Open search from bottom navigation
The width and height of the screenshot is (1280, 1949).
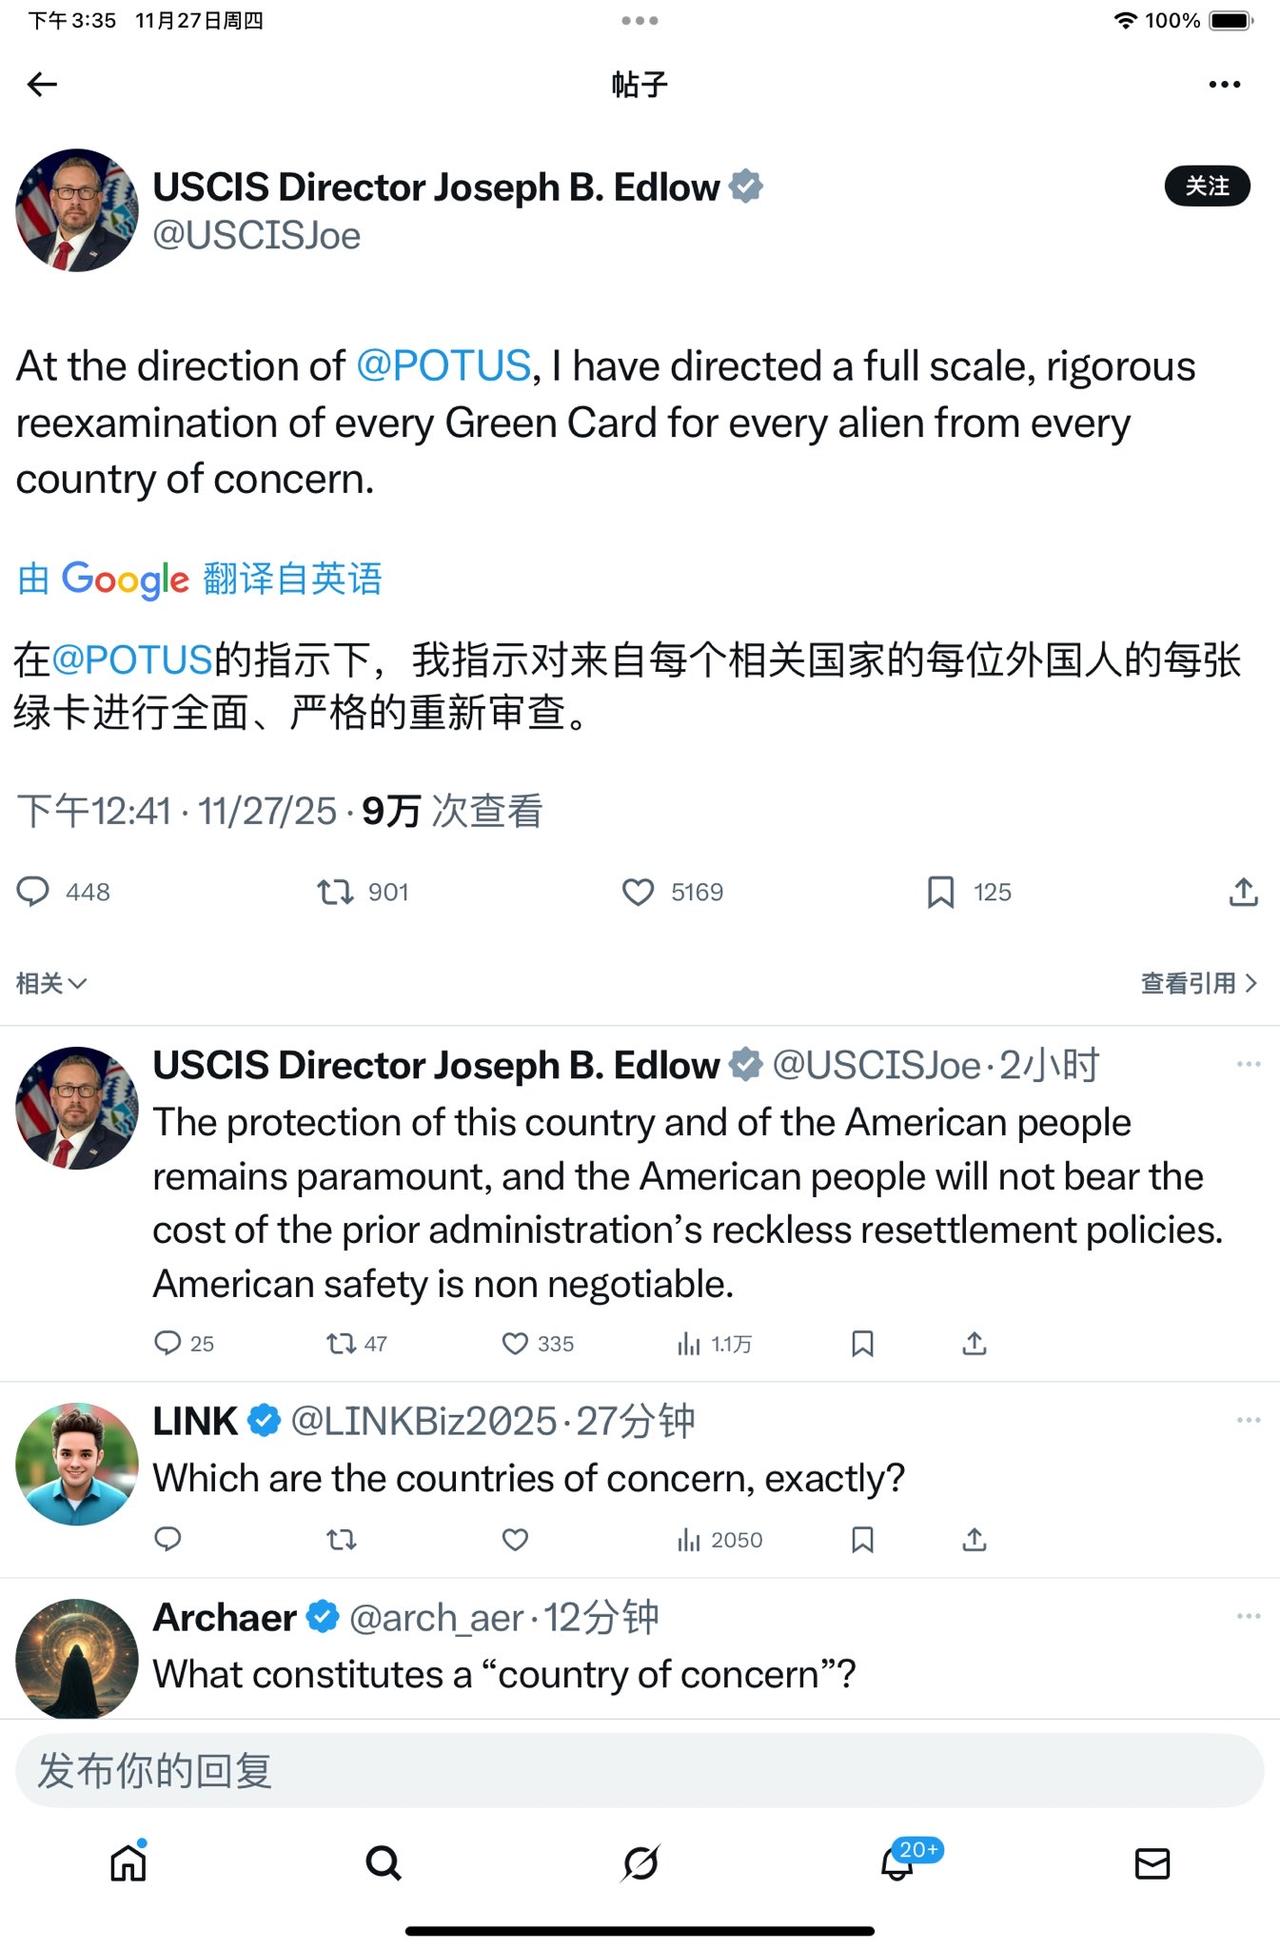click(384, 1863)
